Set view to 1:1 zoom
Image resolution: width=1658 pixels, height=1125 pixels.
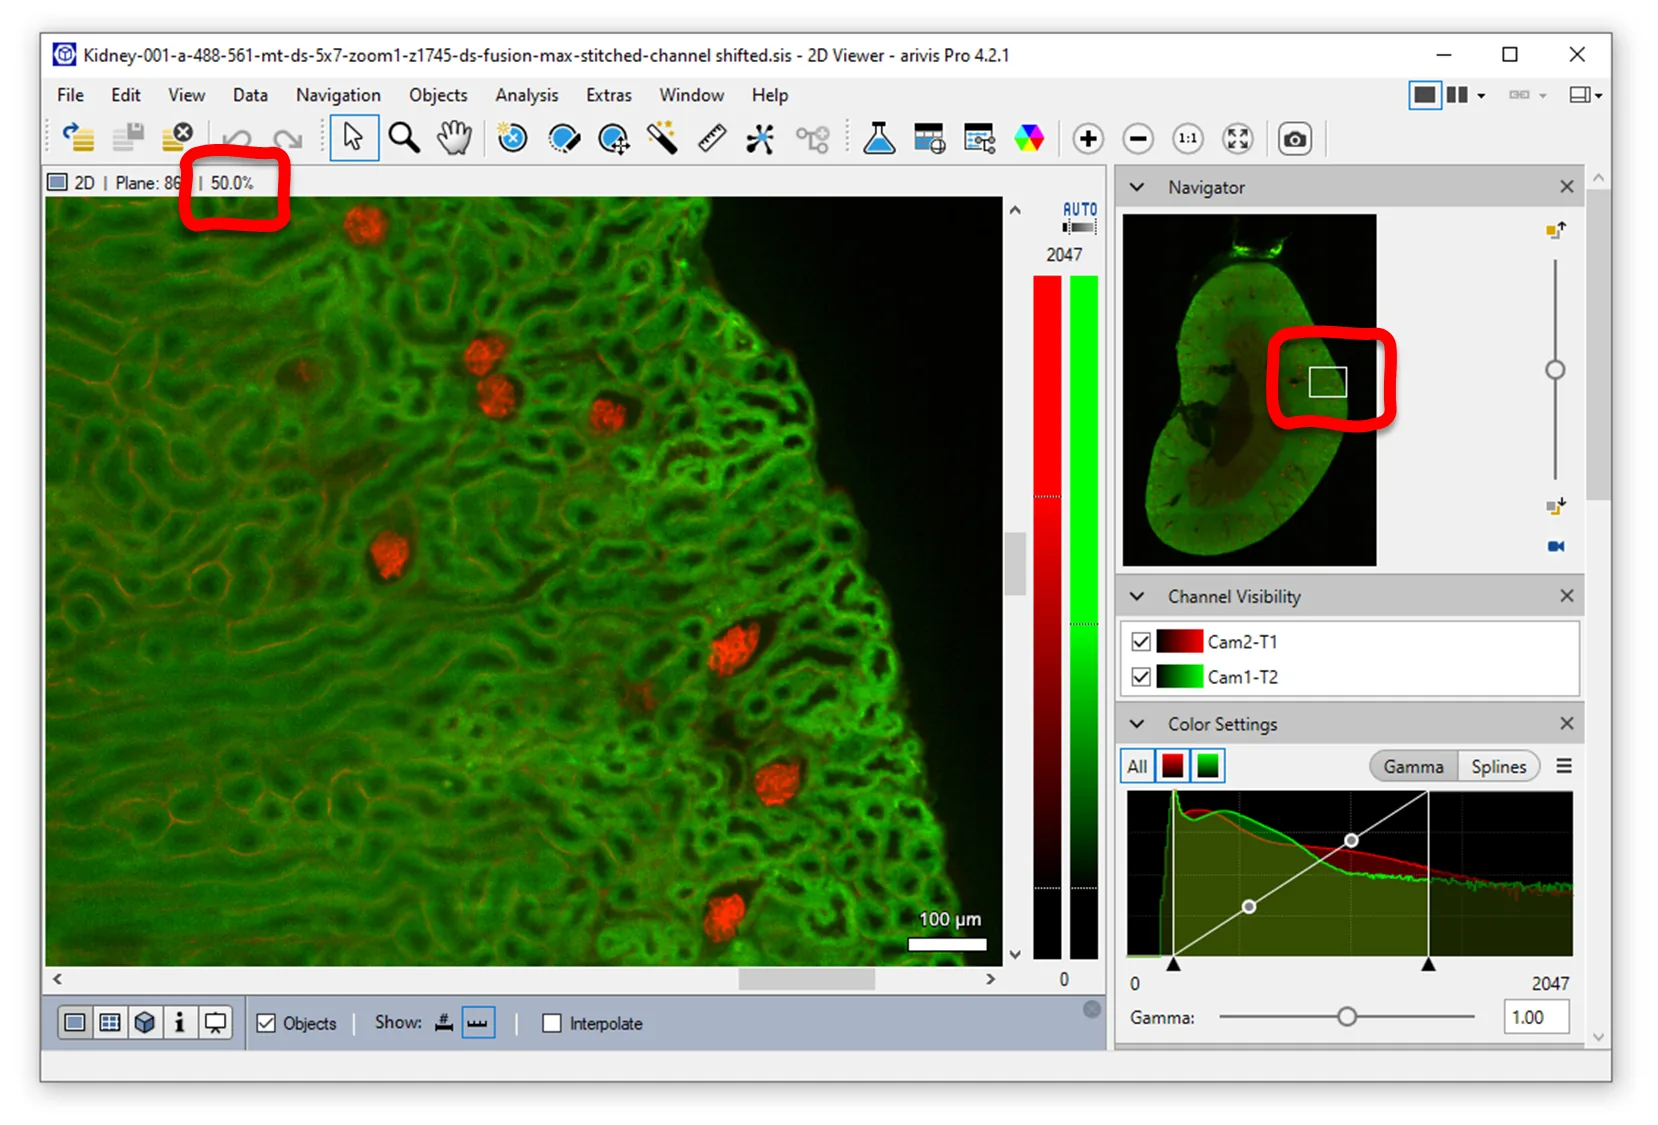1187,138
